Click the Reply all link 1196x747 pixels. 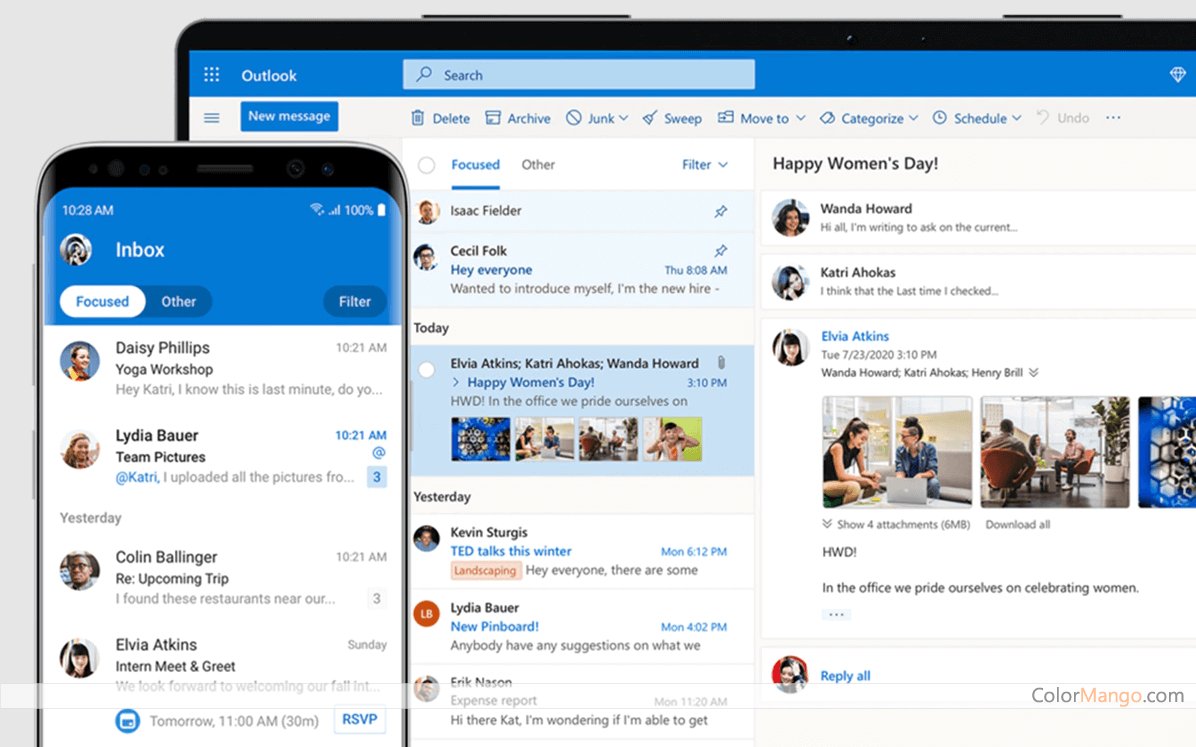click(845, 676)
